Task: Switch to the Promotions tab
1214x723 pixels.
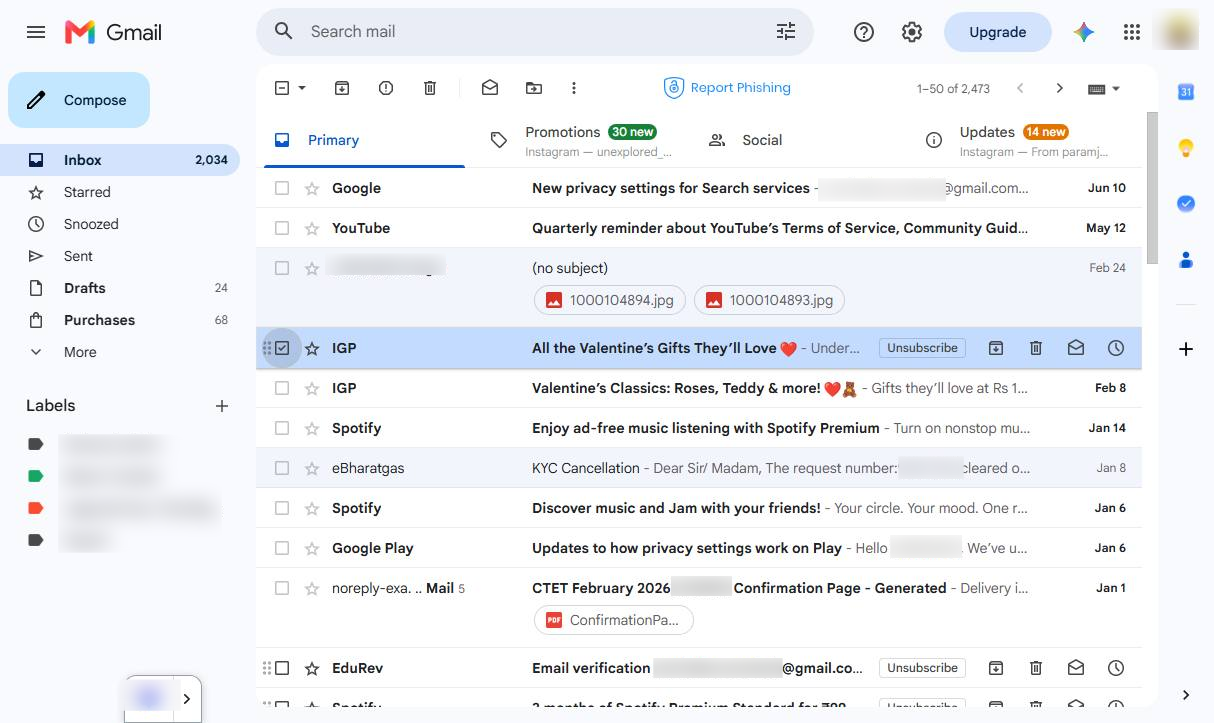Action: point(581,140)
